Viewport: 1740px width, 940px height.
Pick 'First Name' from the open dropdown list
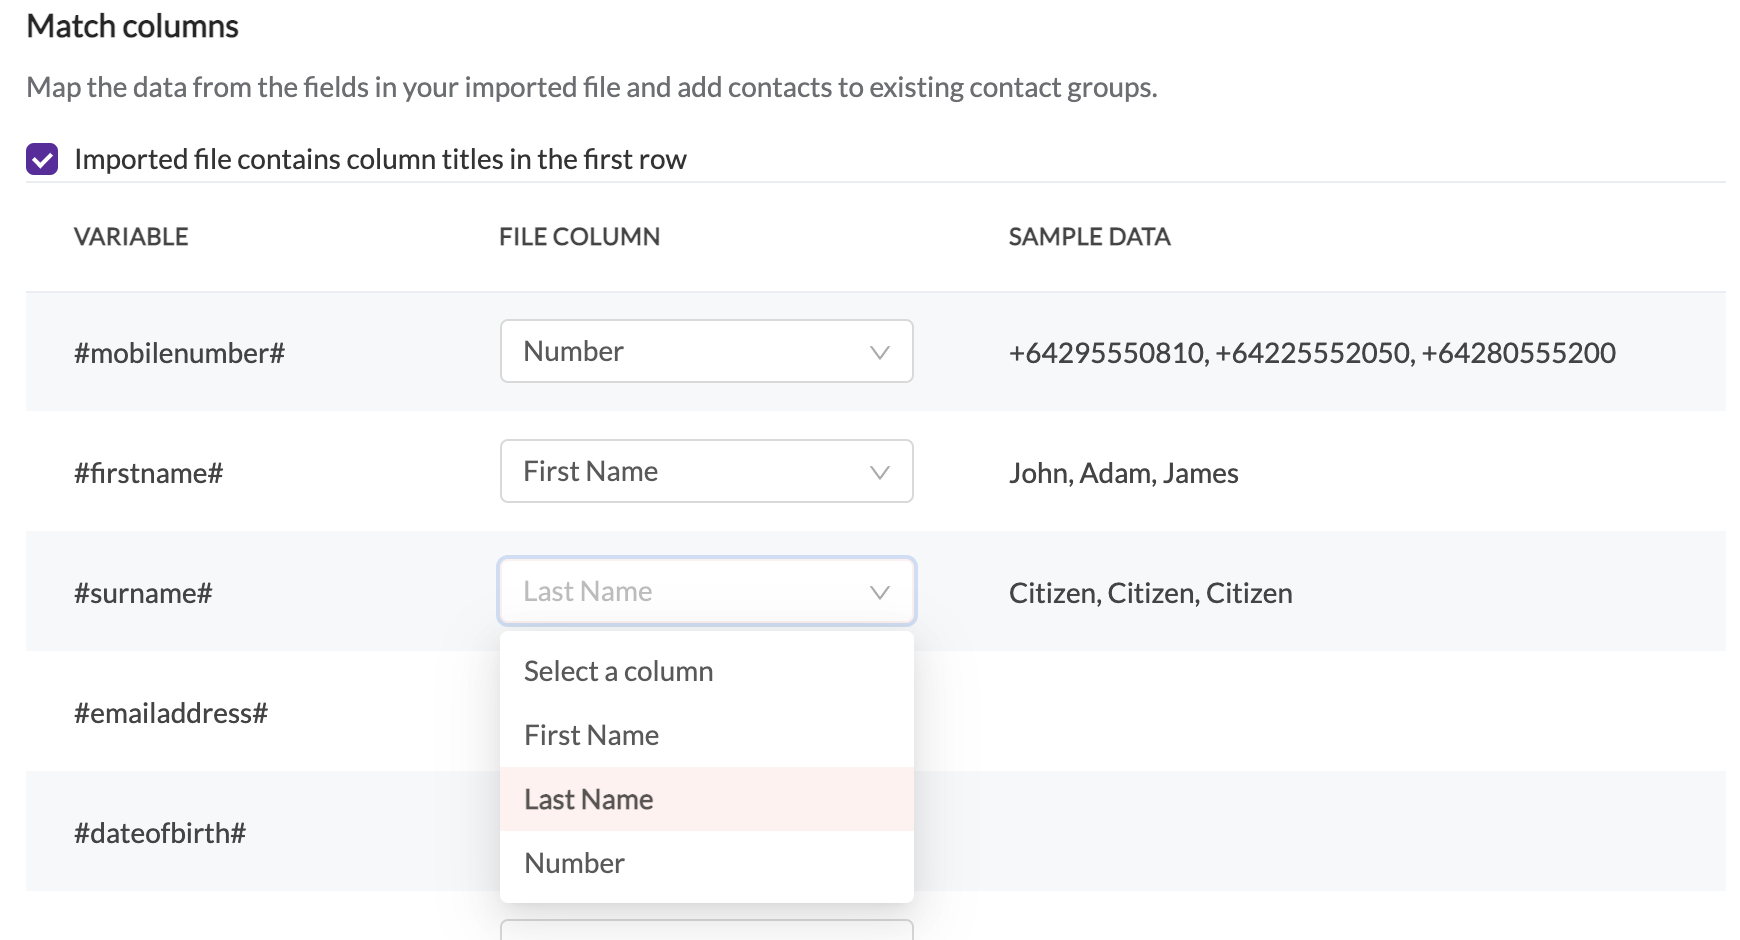click(x=592, y=735)
